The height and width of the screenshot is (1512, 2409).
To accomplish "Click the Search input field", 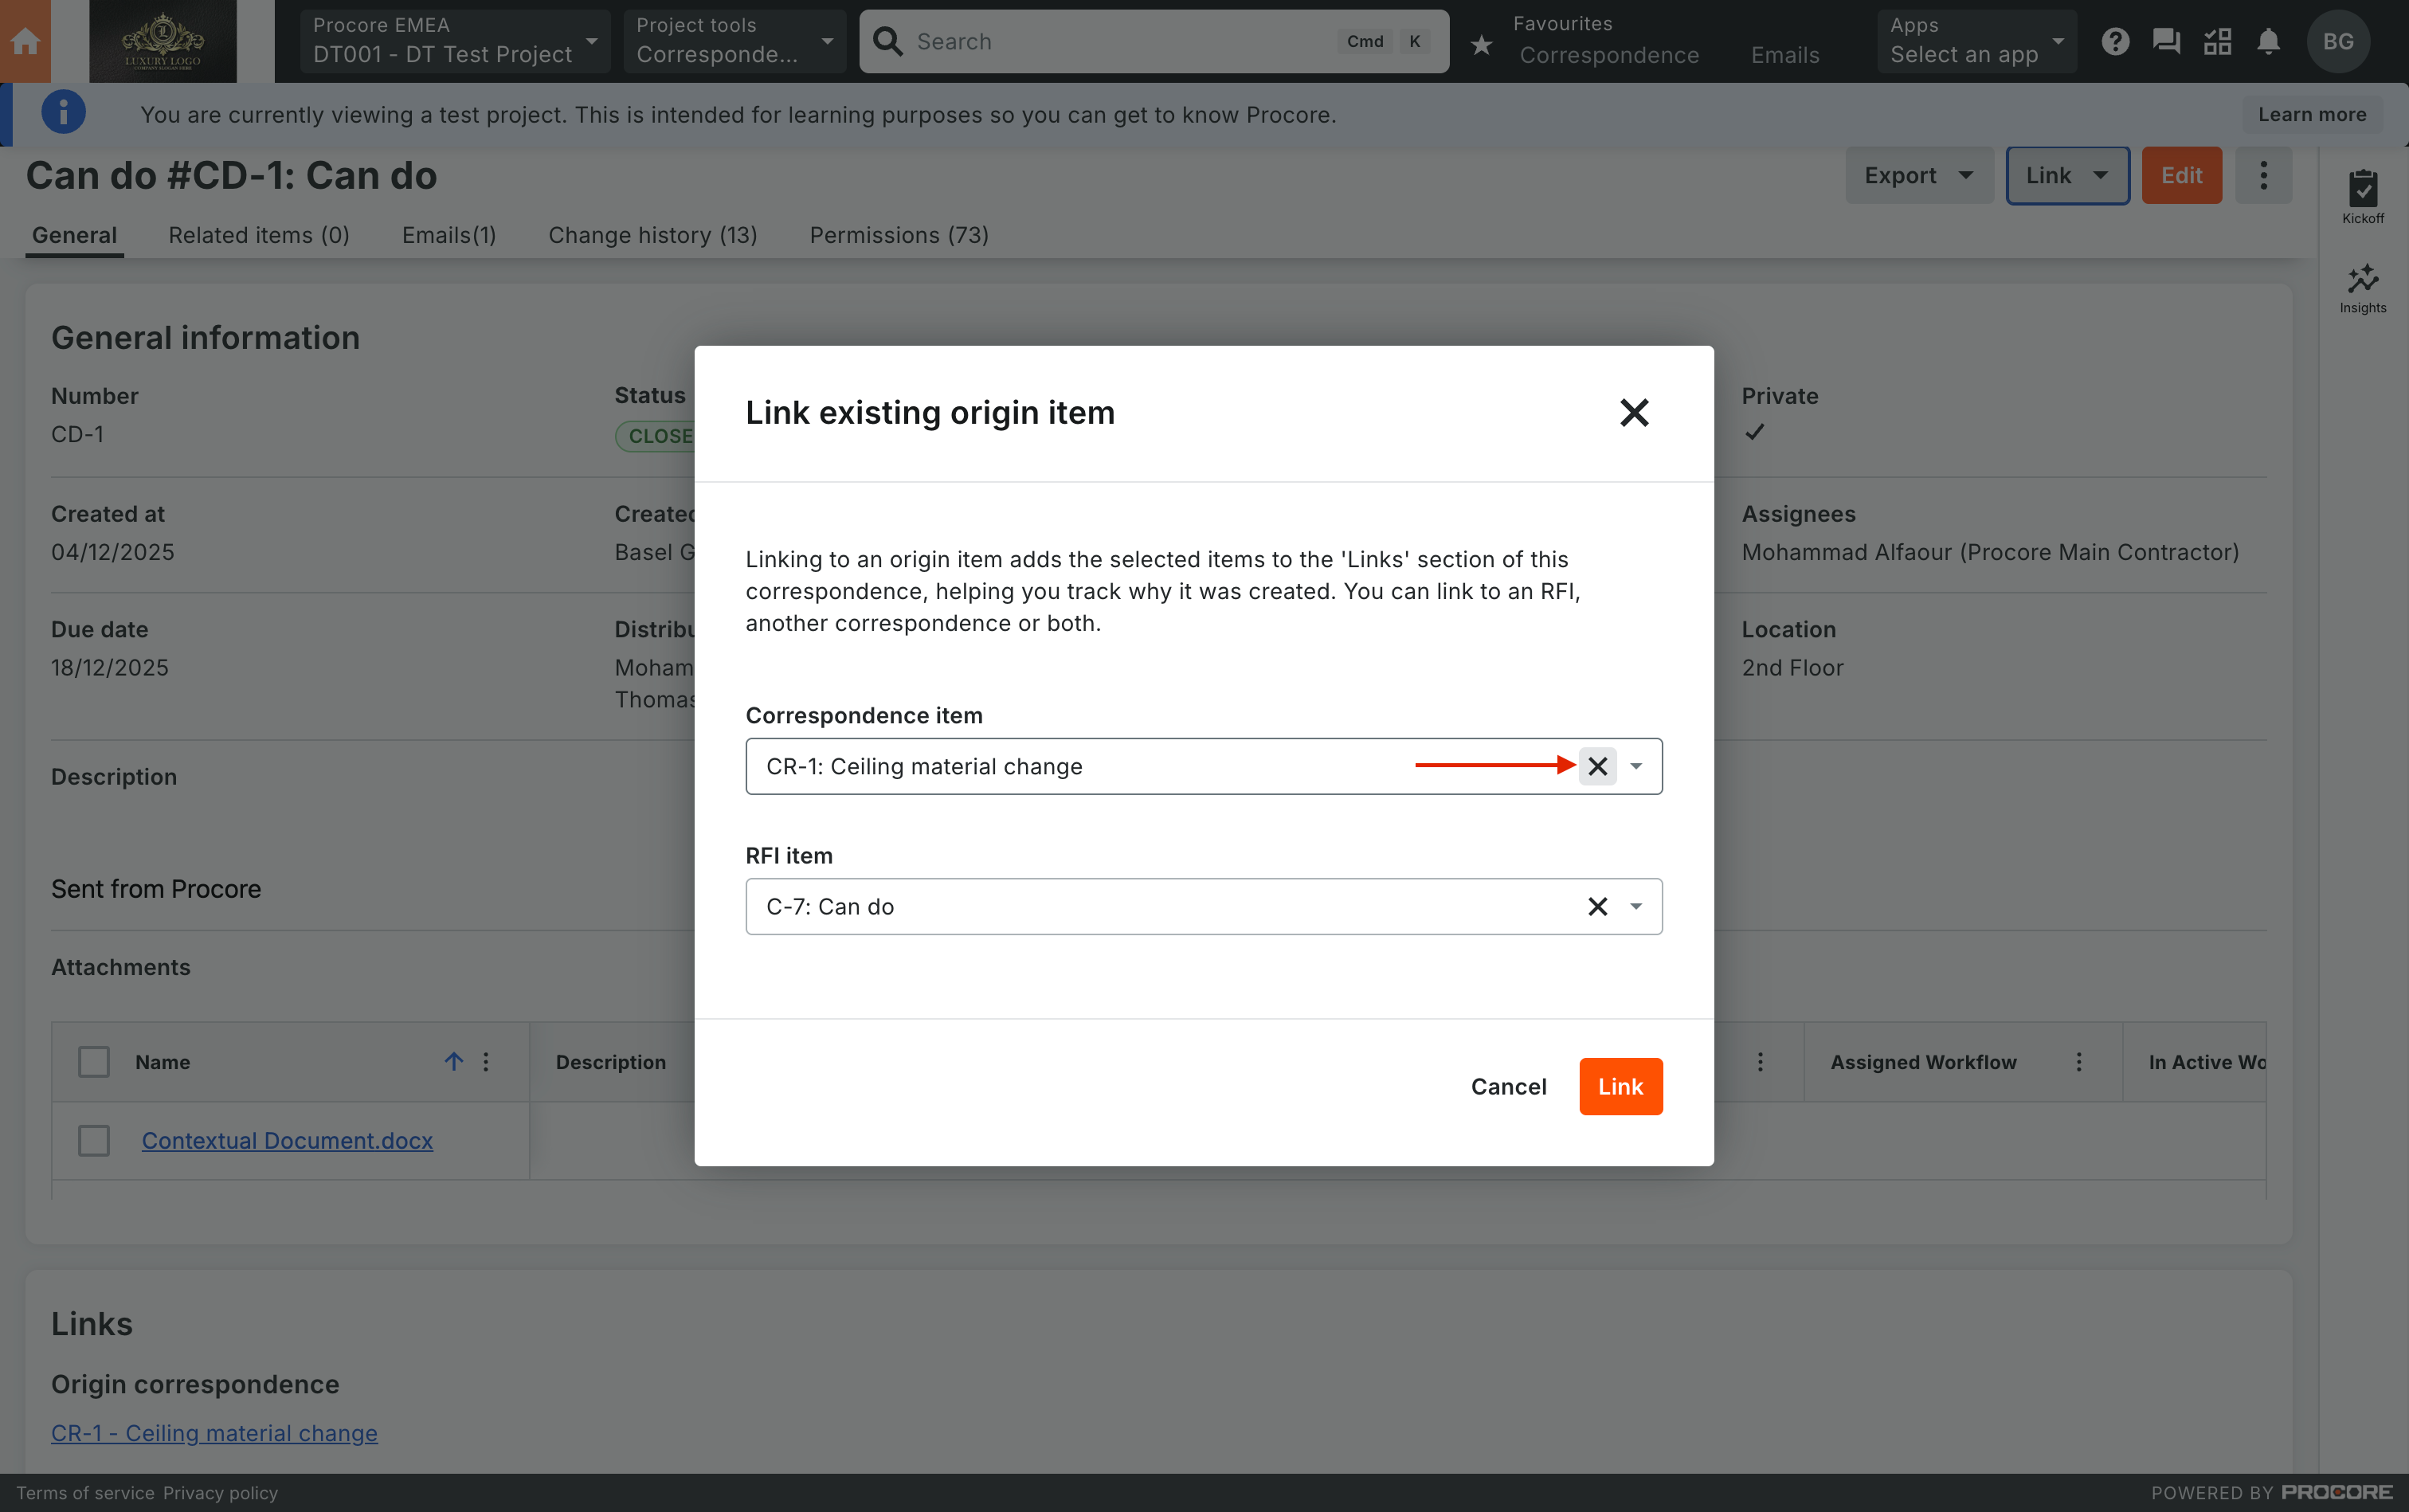I will [x=1120, y=41].
